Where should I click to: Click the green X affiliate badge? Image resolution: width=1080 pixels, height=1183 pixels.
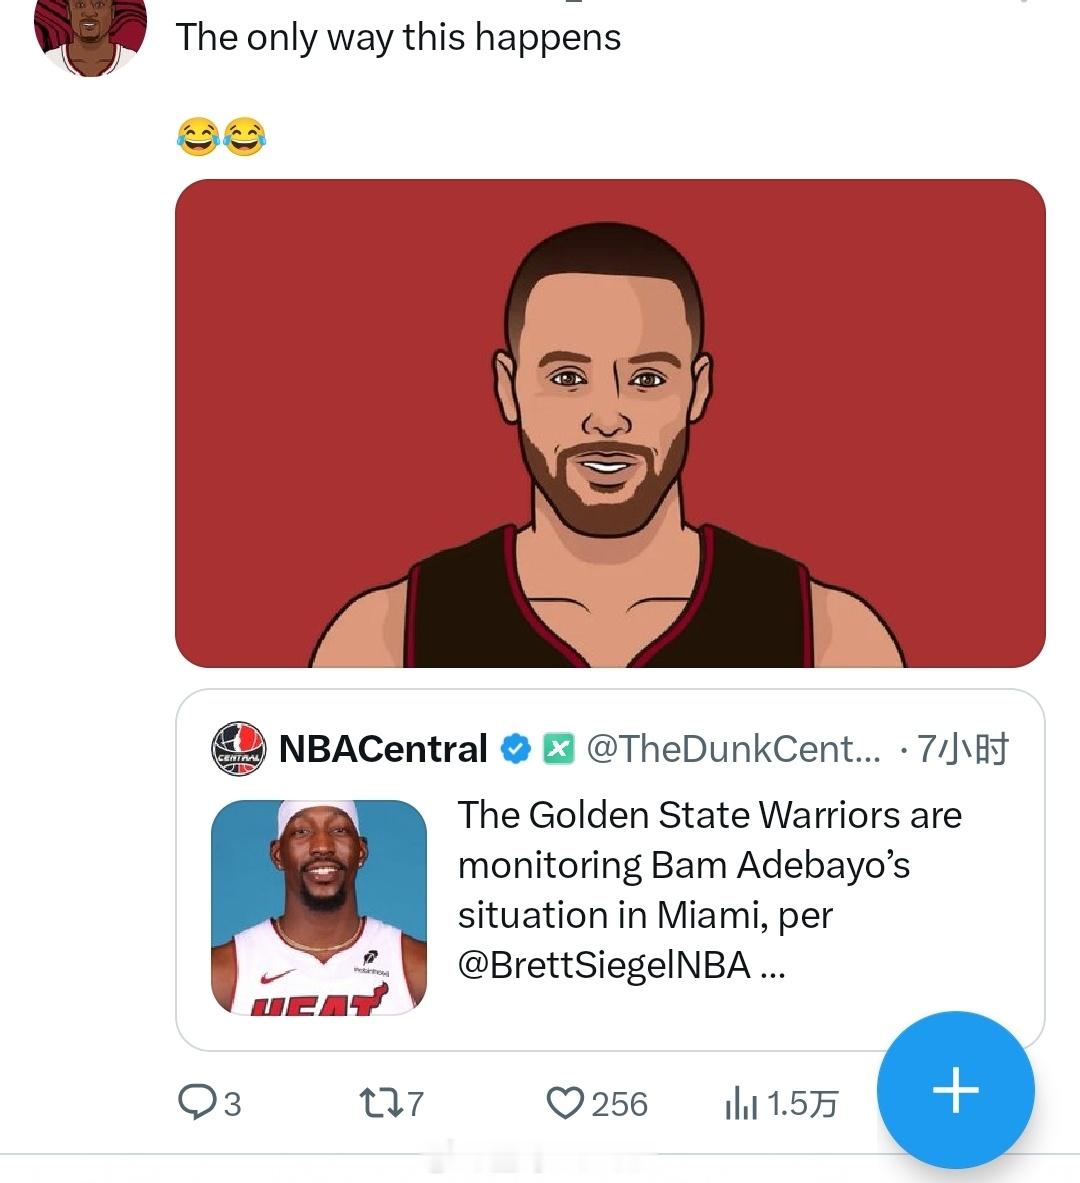(x=558, y=749)
